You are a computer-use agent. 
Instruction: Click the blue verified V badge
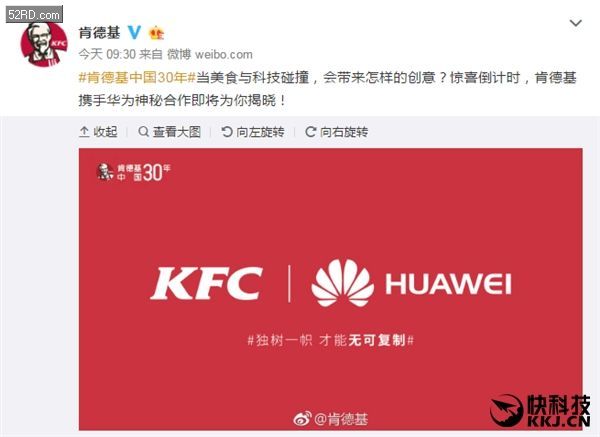134,33
